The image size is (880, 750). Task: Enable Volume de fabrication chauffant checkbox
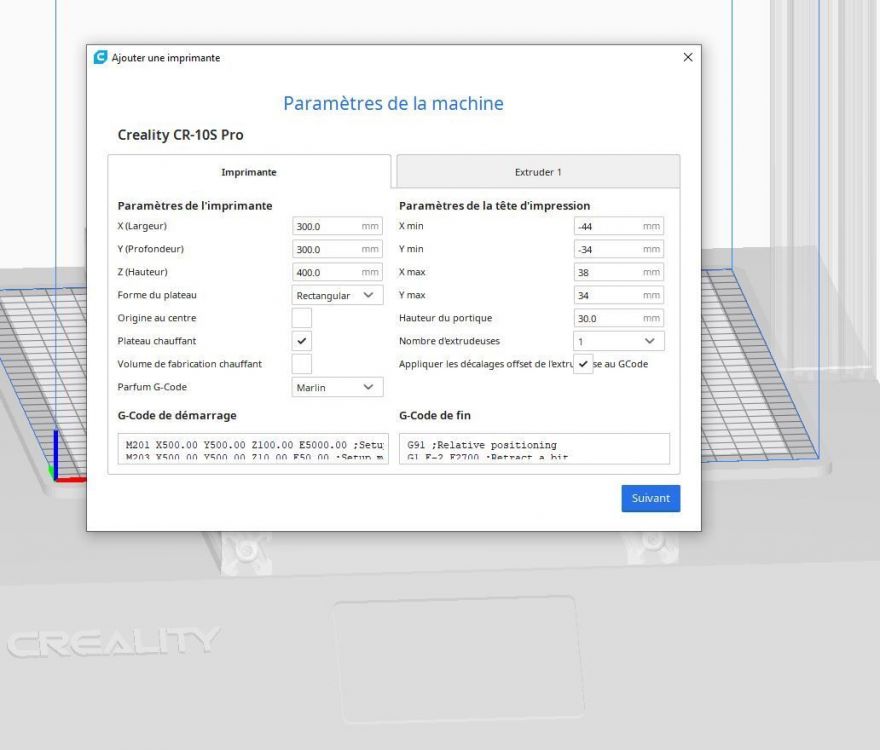(x=301, y=364)
